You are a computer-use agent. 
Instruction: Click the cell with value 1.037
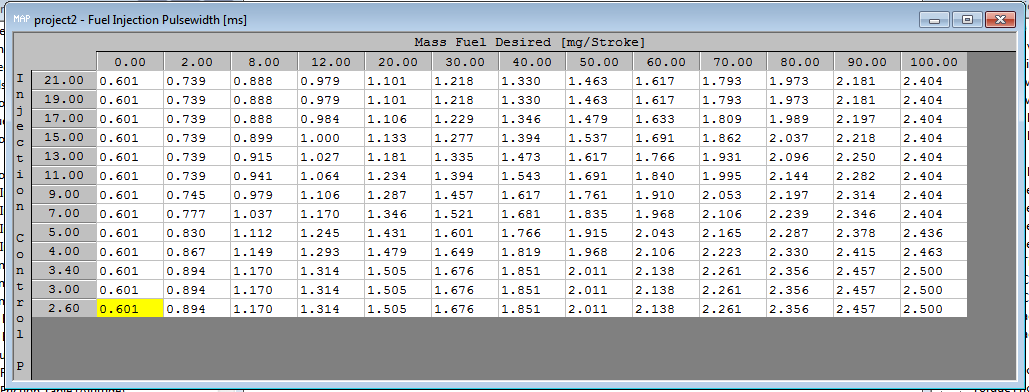(264, 214)
